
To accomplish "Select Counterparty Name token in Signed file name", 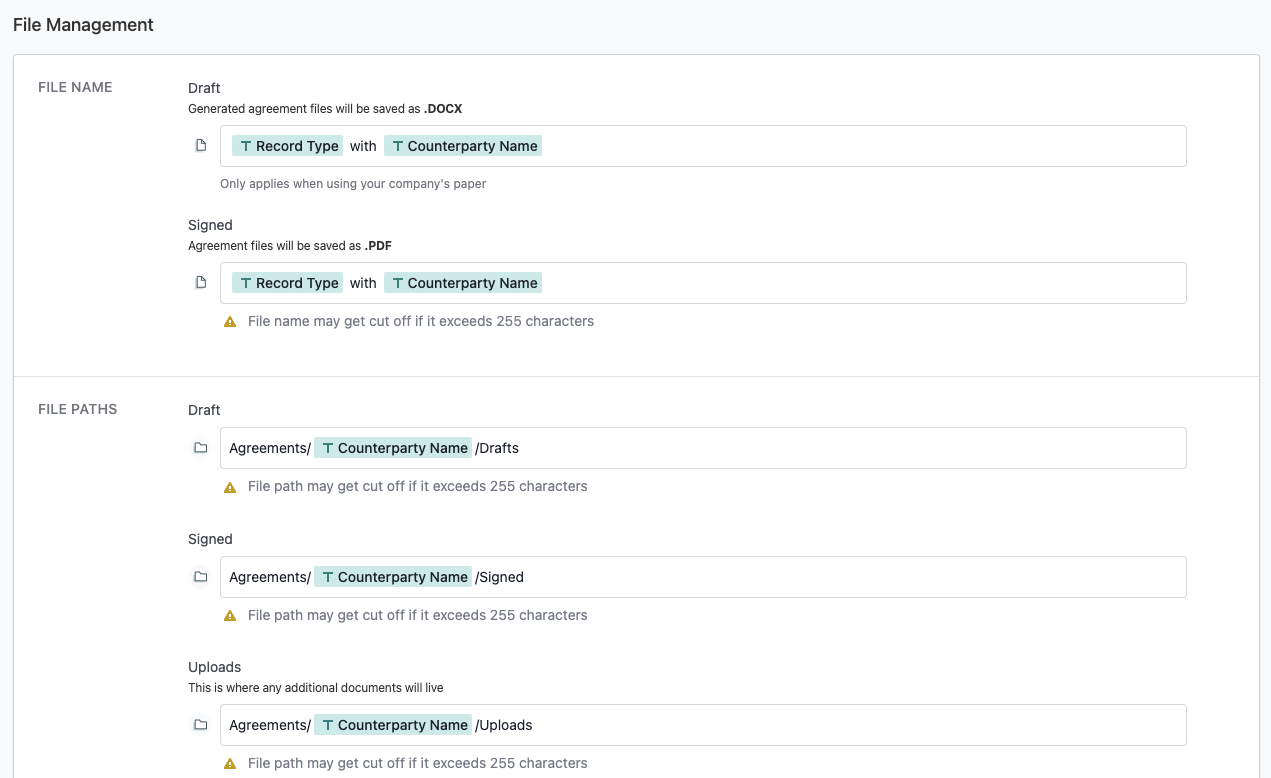I will (463, 283).
